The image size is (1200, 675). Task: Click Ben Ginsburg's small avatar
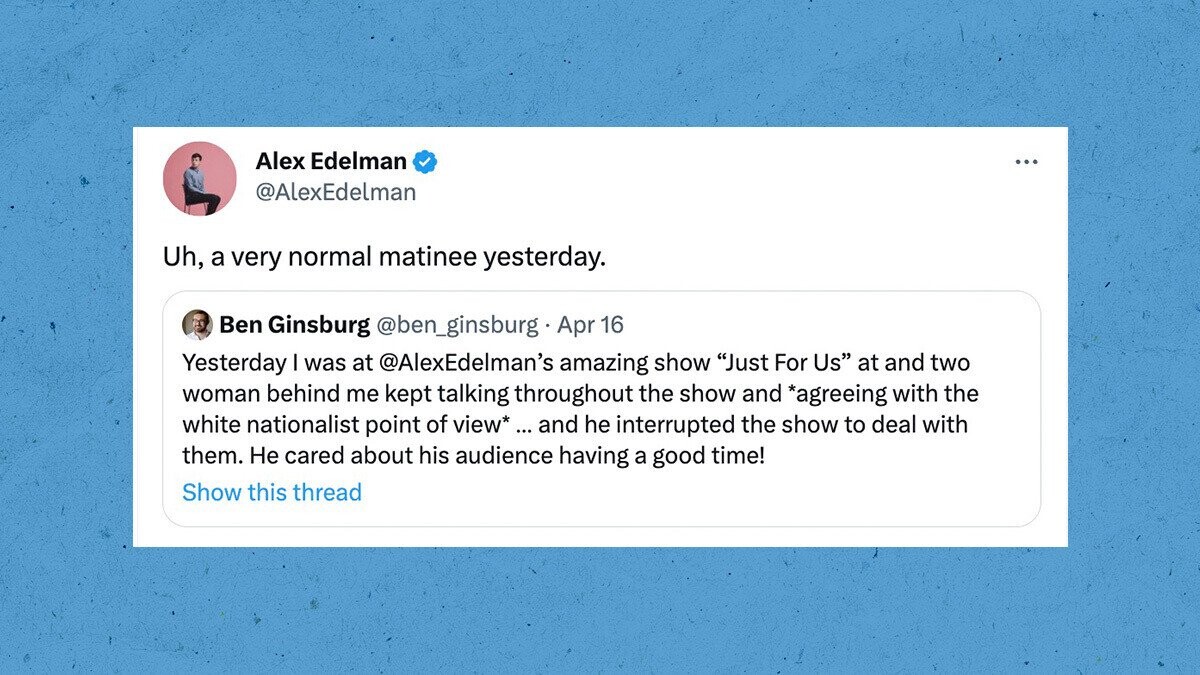tap(197, 325)
